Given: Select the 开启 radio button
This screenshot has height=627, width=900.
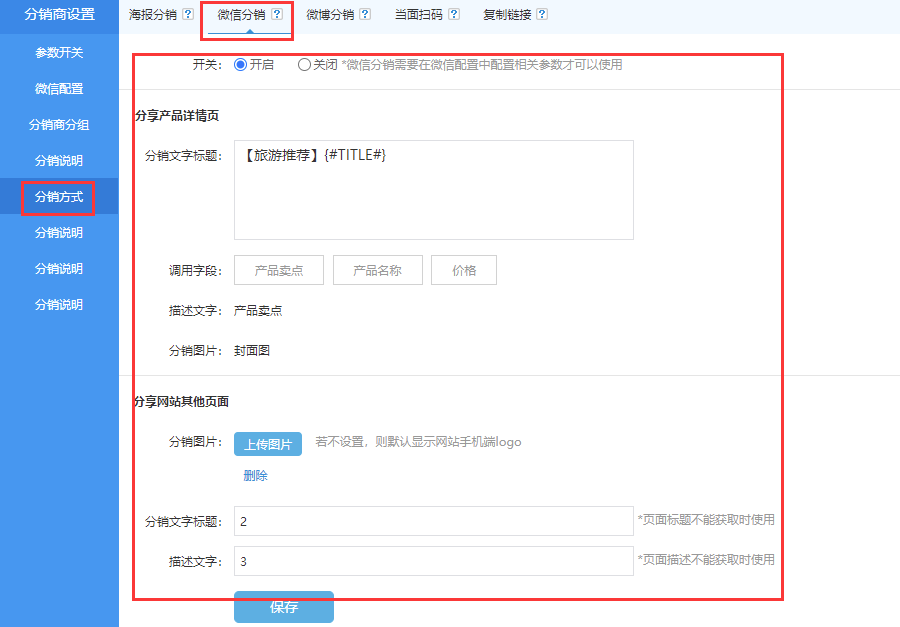Looking at the screenshot, I should 240,64.
